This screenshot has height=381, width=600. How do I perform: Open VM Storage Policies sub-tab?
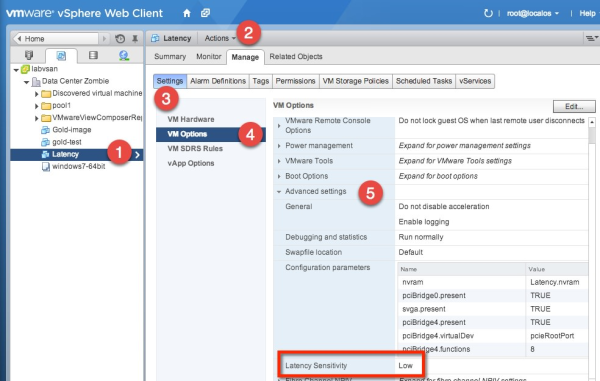(355, 81)
